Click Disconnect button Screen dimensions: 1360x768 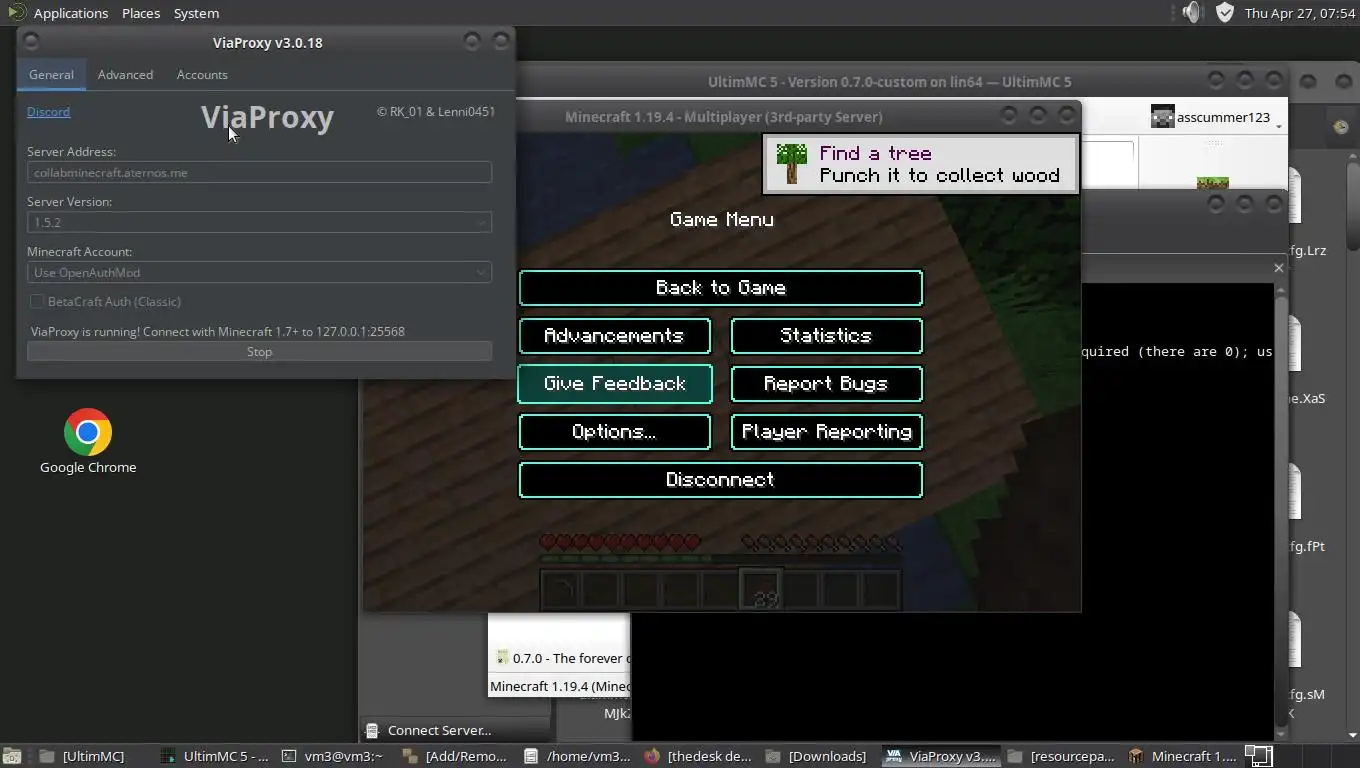[x=720, y=479]
